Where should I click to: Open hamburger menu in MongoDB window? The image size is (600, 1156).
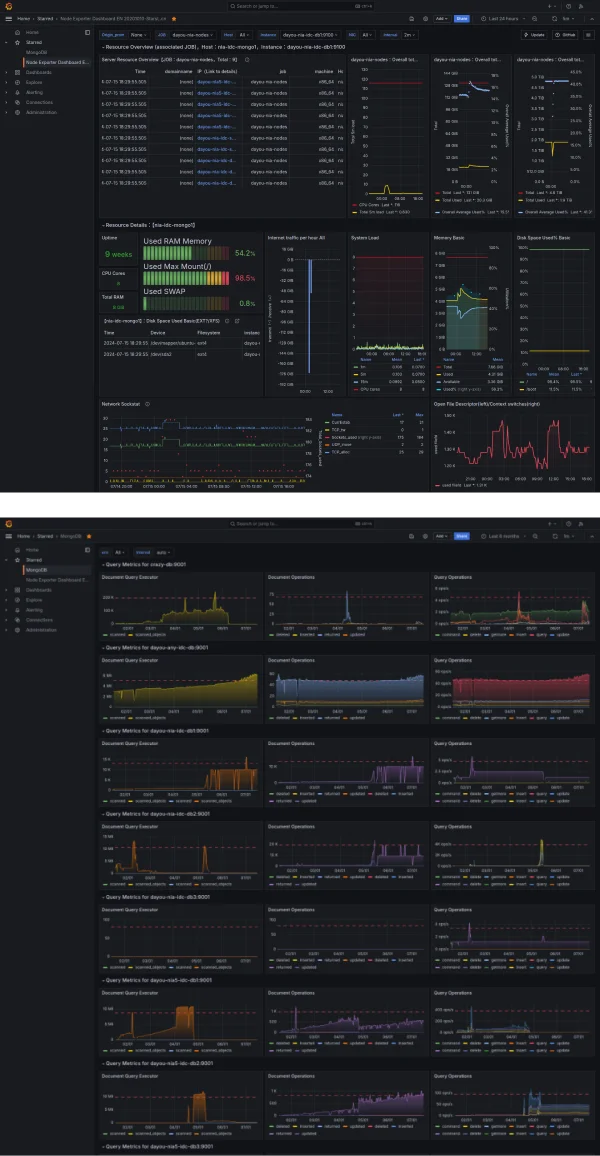(x=8, y=536)
